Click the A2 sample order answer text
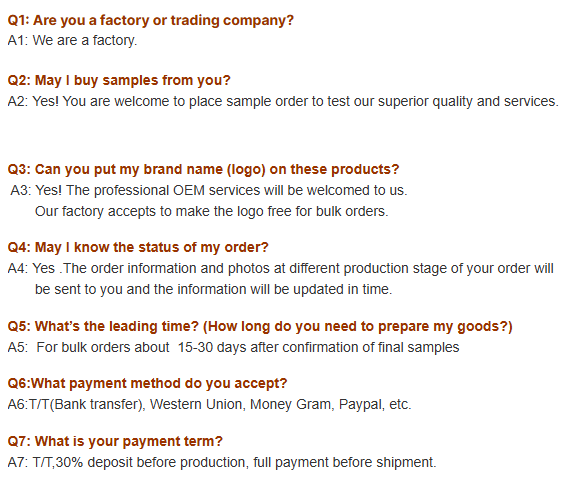Viewport: 588px width, 481px height. pyautogui.click(x=283, y=102)
